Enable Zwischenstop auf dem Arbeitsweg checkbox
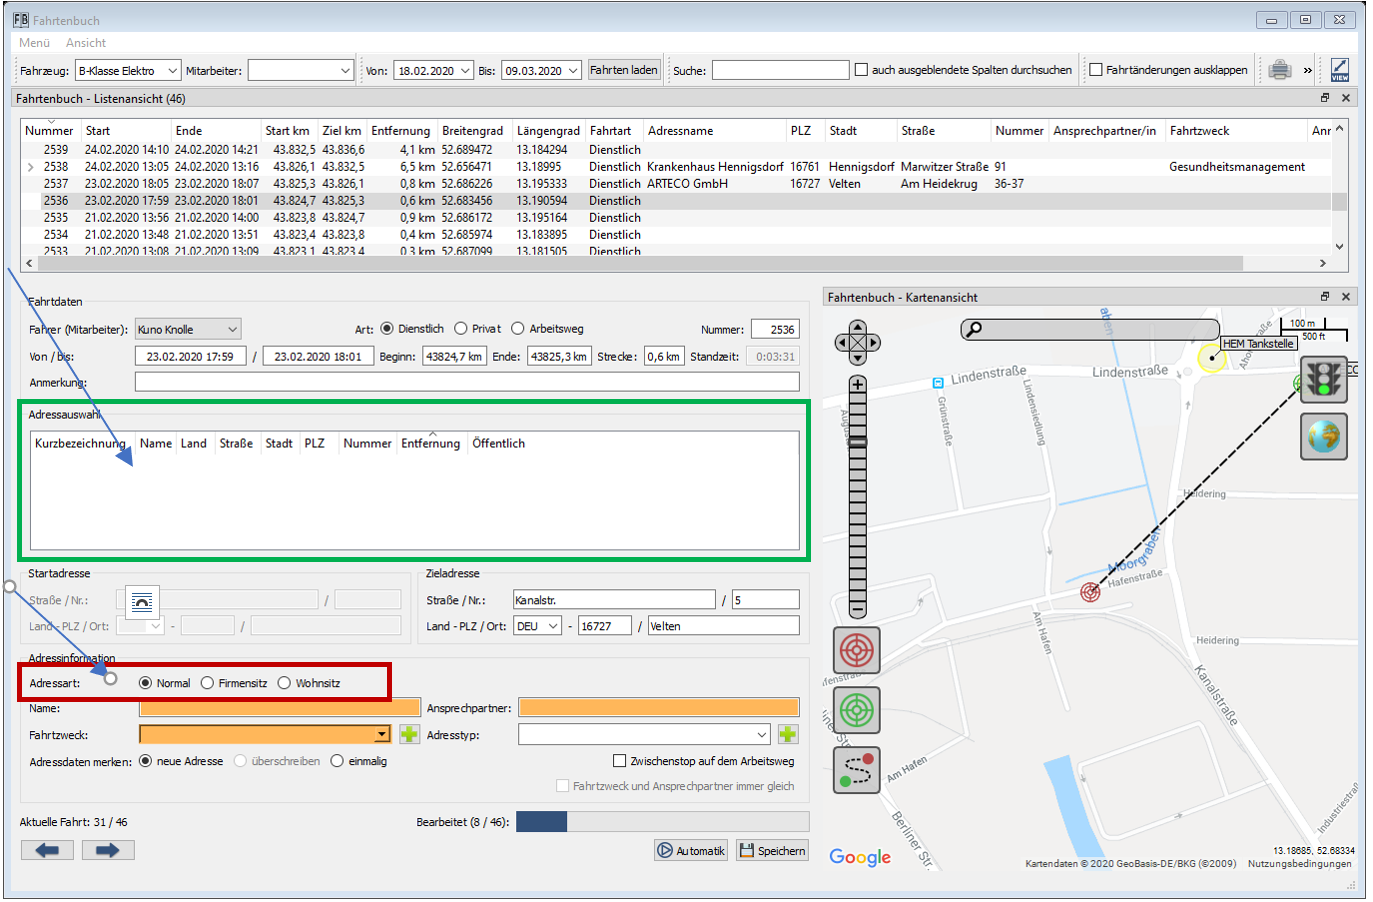Viewport: 1373px width, 902px height. (619, 761)
